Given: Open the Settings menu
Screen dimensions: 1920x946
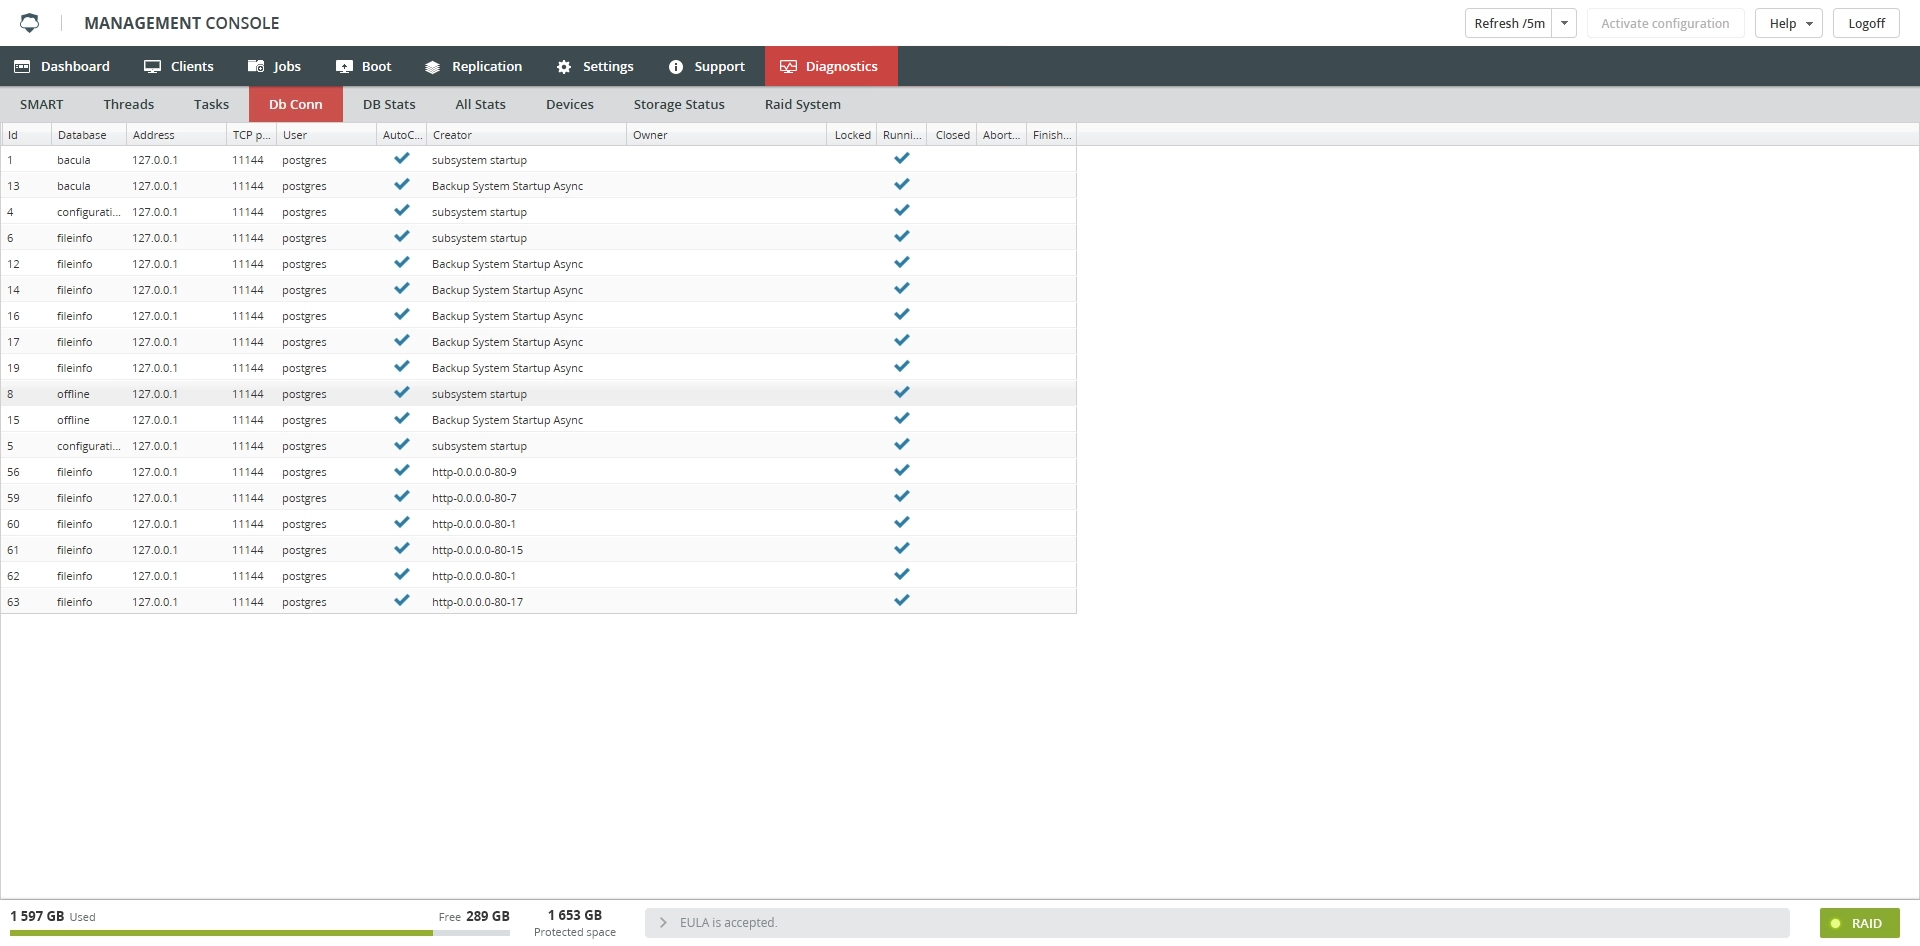Looking at the screenshot, I should [596, 66].
